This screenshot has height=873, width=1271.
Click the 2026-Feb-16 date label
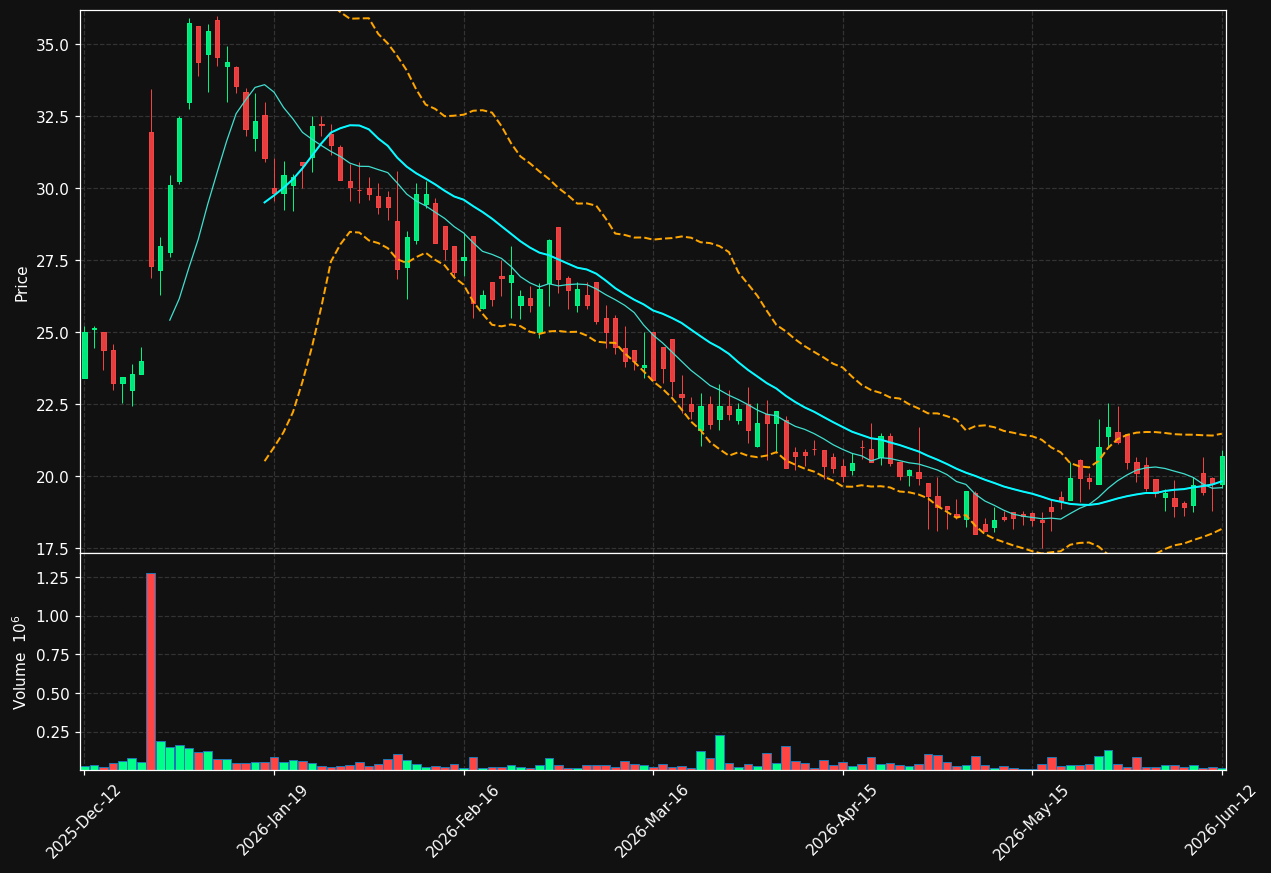tap(464, 820)
